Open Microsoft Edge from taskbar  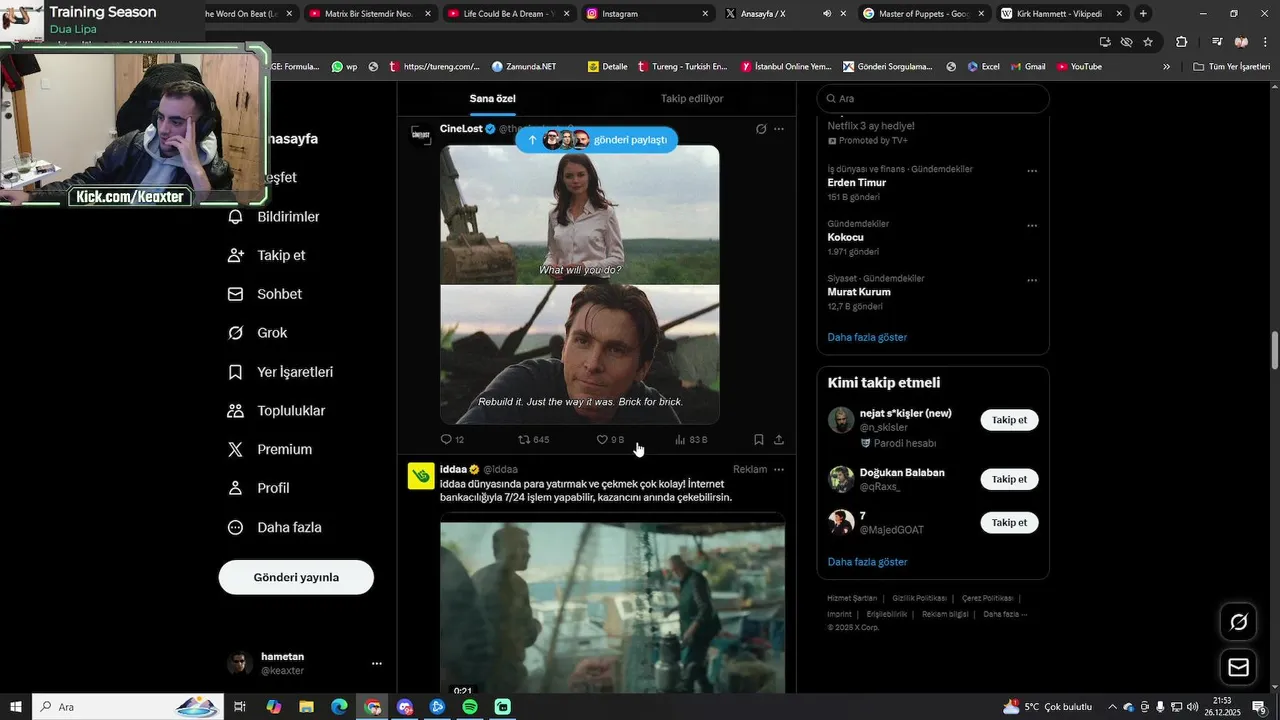339,707
